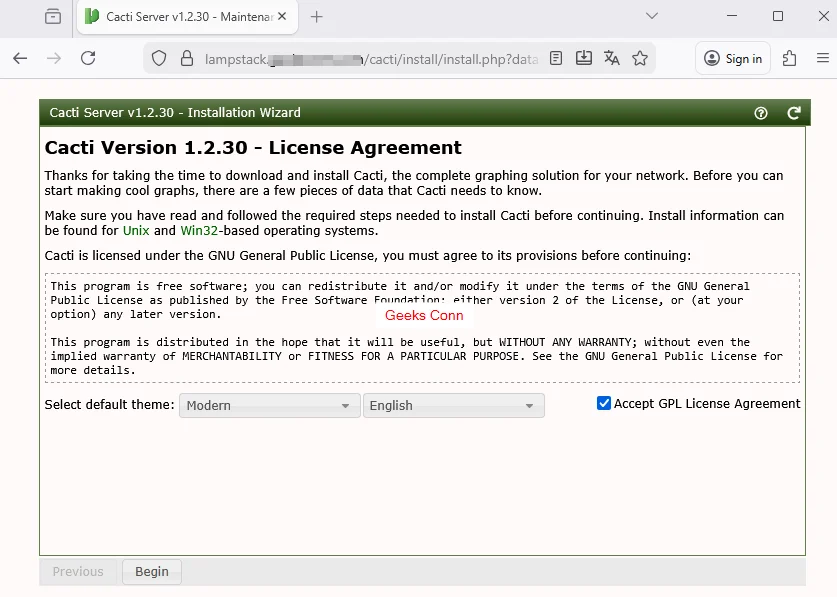Open the Cacti installation help icon

[761, 113]
